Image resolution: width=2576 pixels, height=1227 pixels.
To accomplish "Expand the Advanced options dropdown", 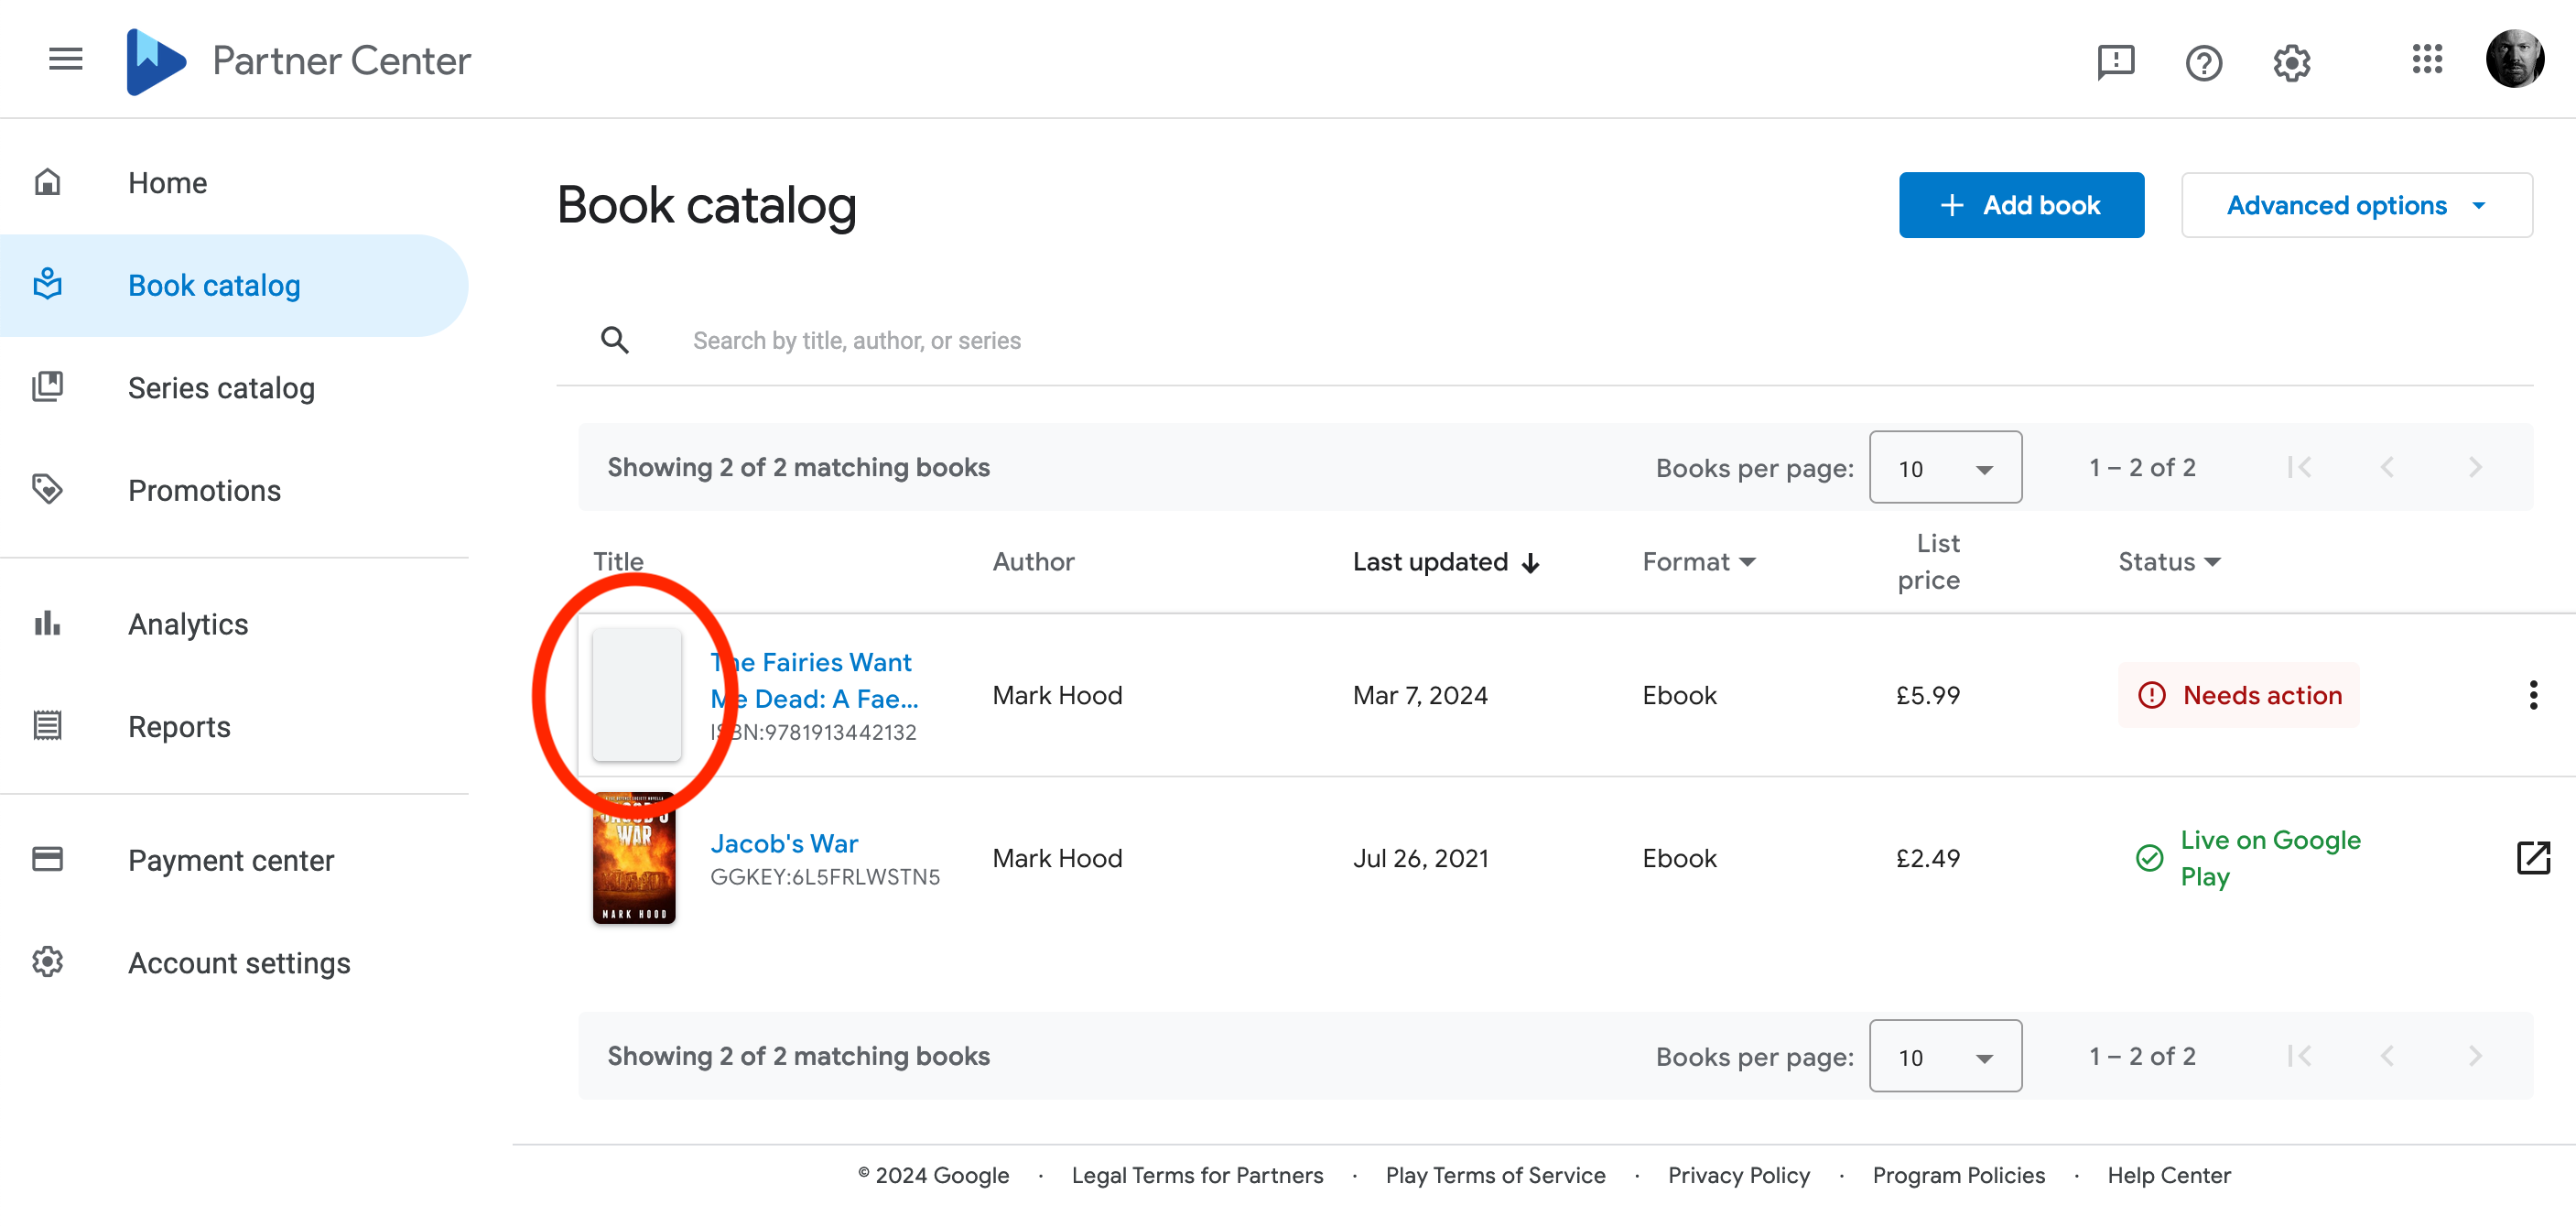I will pyautogui.click(x=2356, y=206).
